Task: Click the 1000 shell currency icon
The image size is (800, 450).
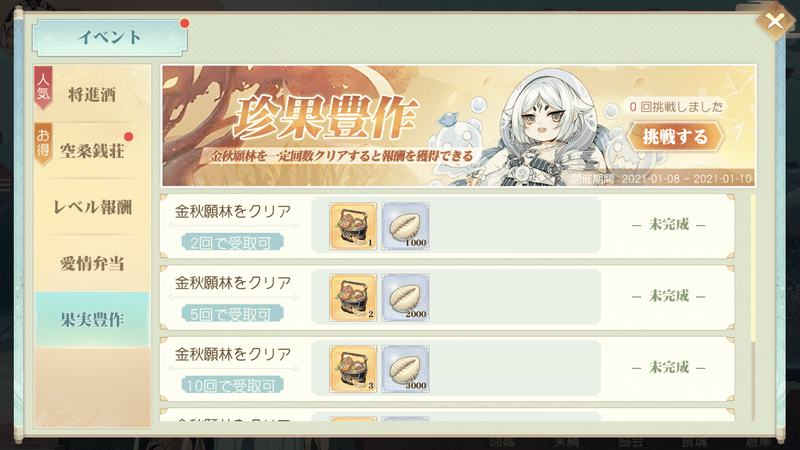Action: pos(406,226)
